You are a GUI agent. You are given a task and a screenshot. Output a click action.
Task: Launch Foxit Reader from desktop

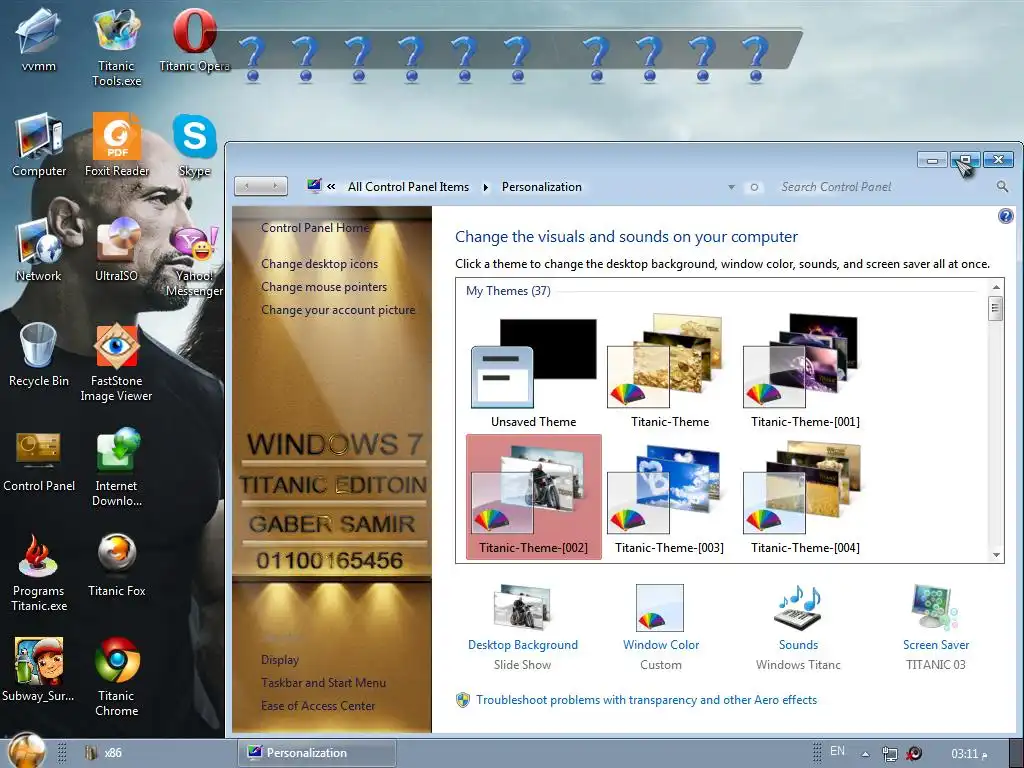click(117, 145)
